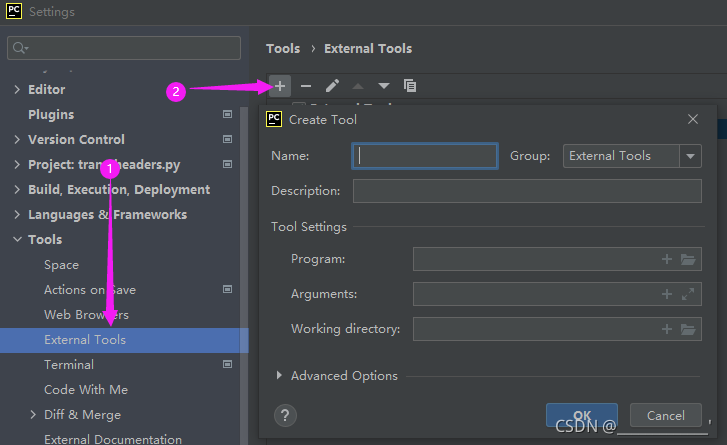727x445 pixels.
Task: Click the Name text field
Action: [425, 156]
